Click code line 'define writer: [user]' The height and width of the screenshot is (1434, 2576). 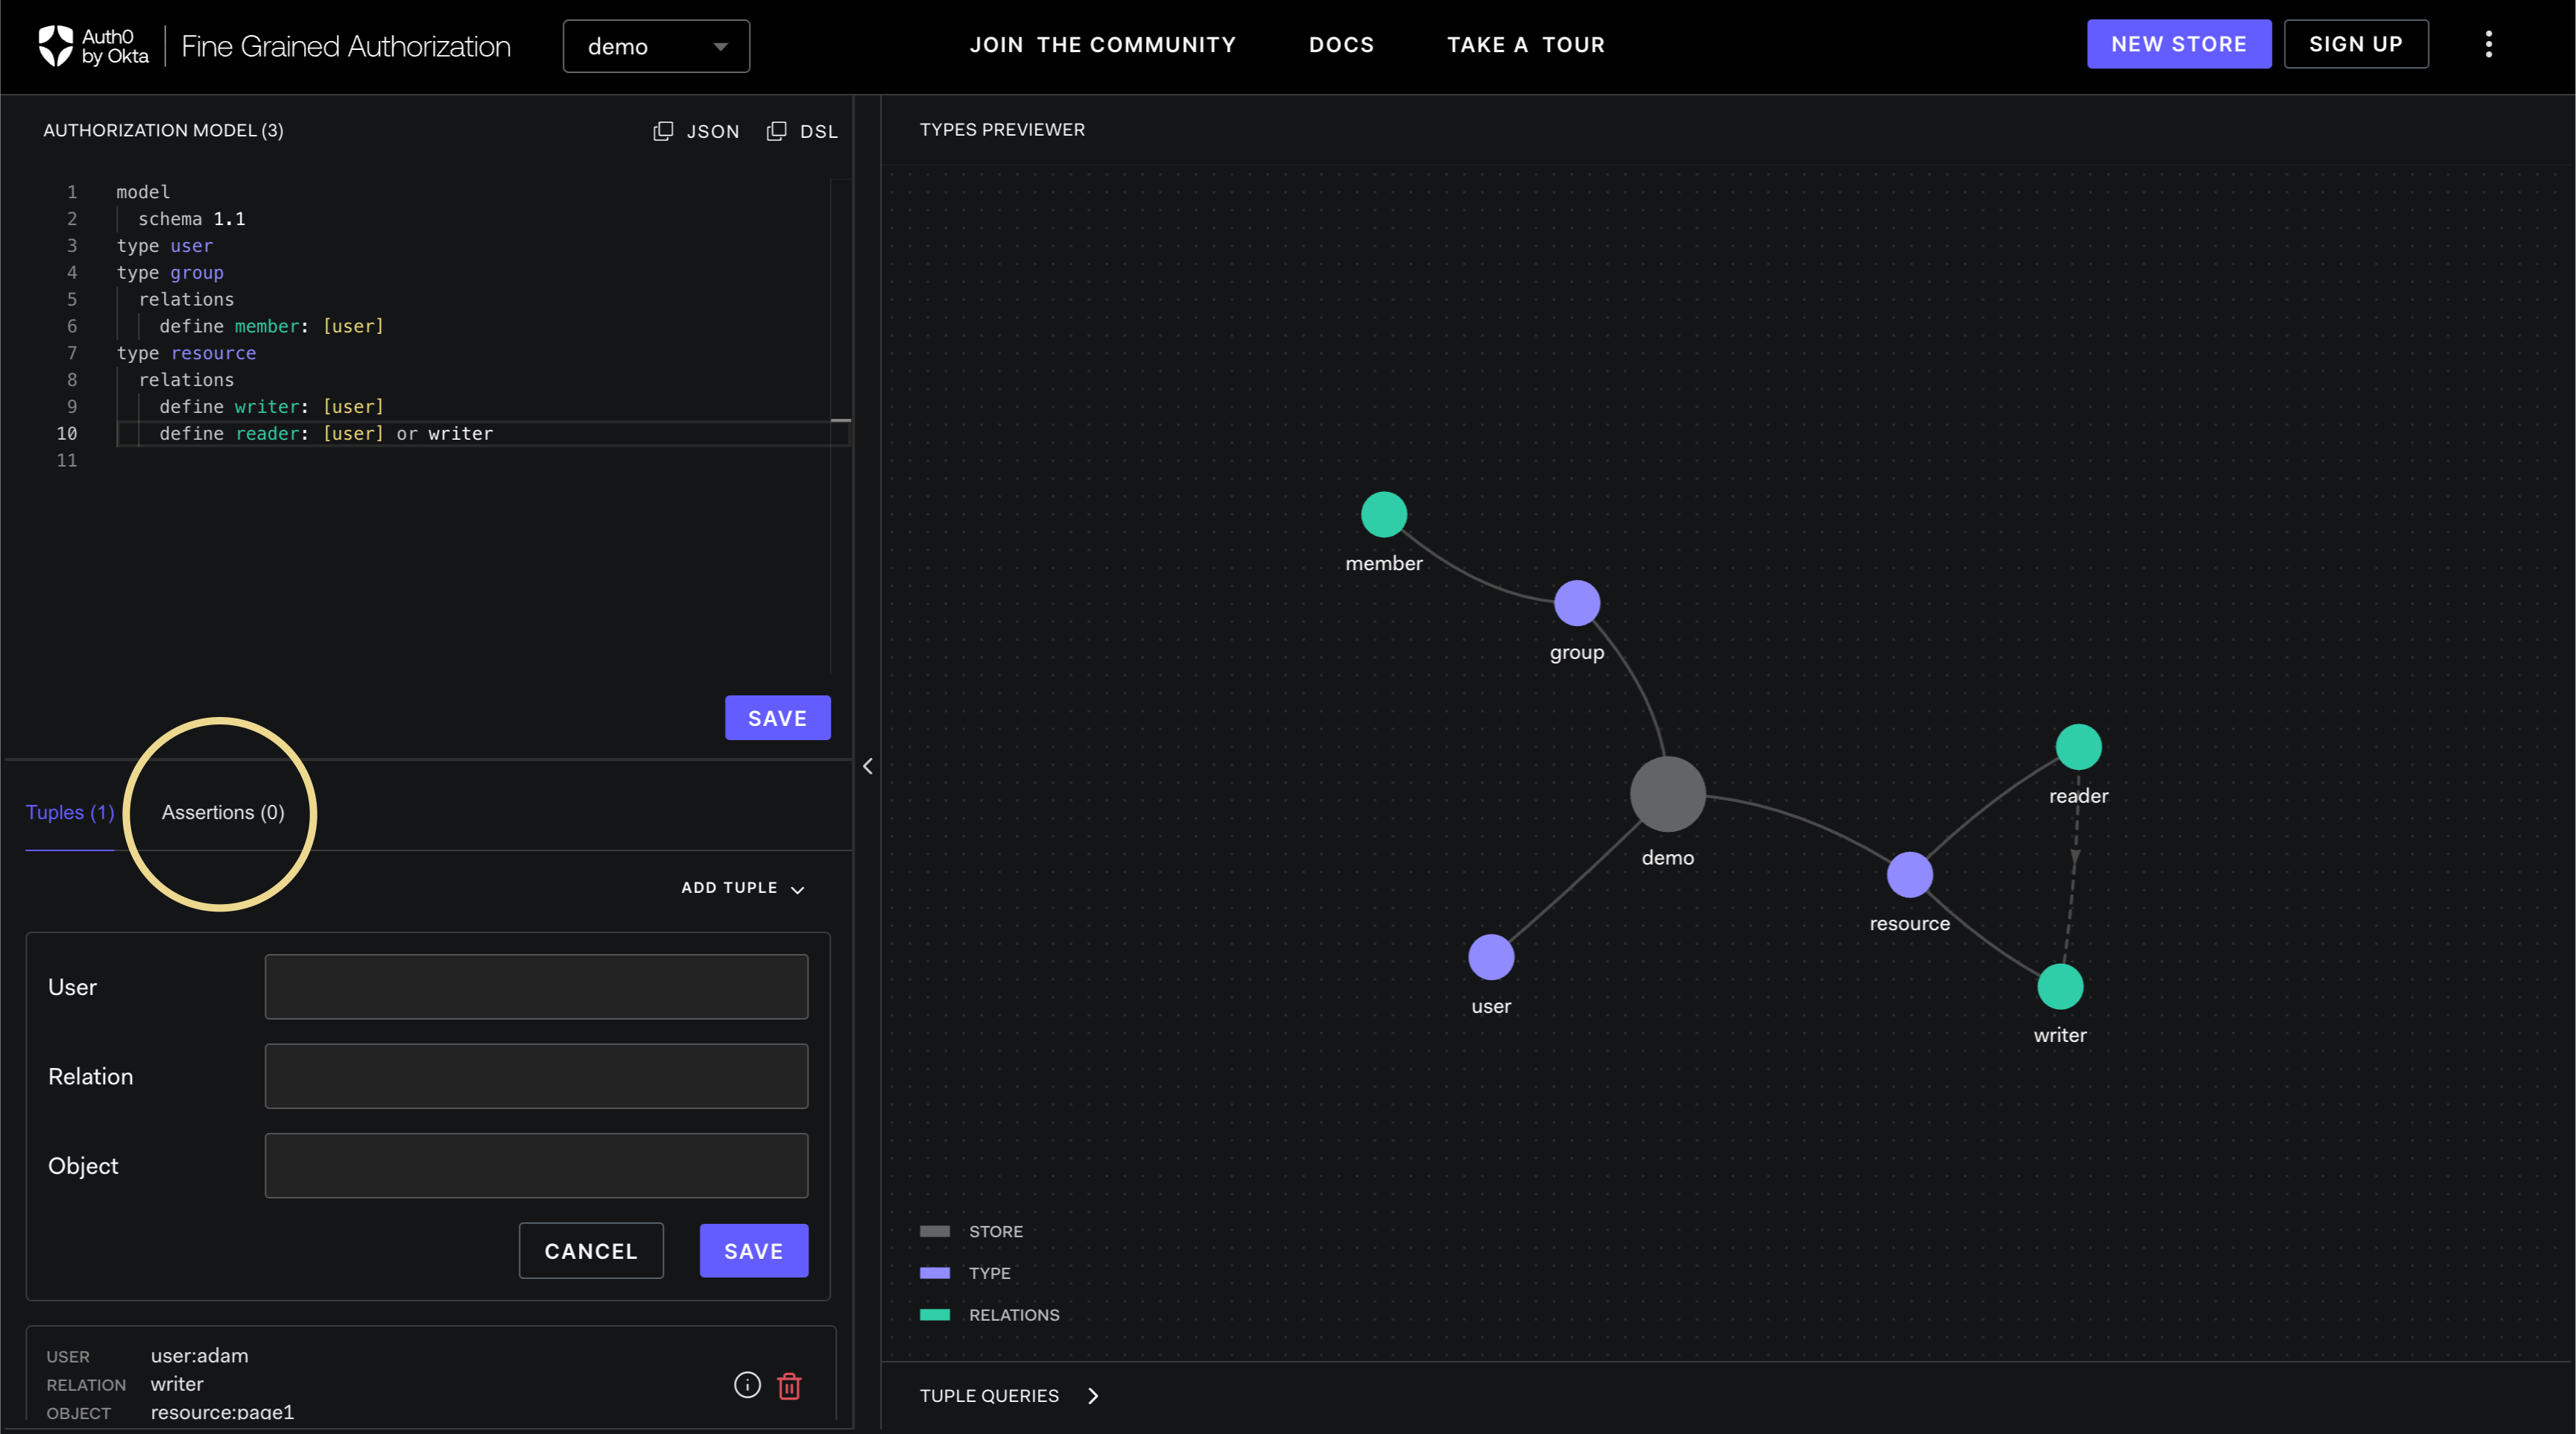click(x=271, y=407)
